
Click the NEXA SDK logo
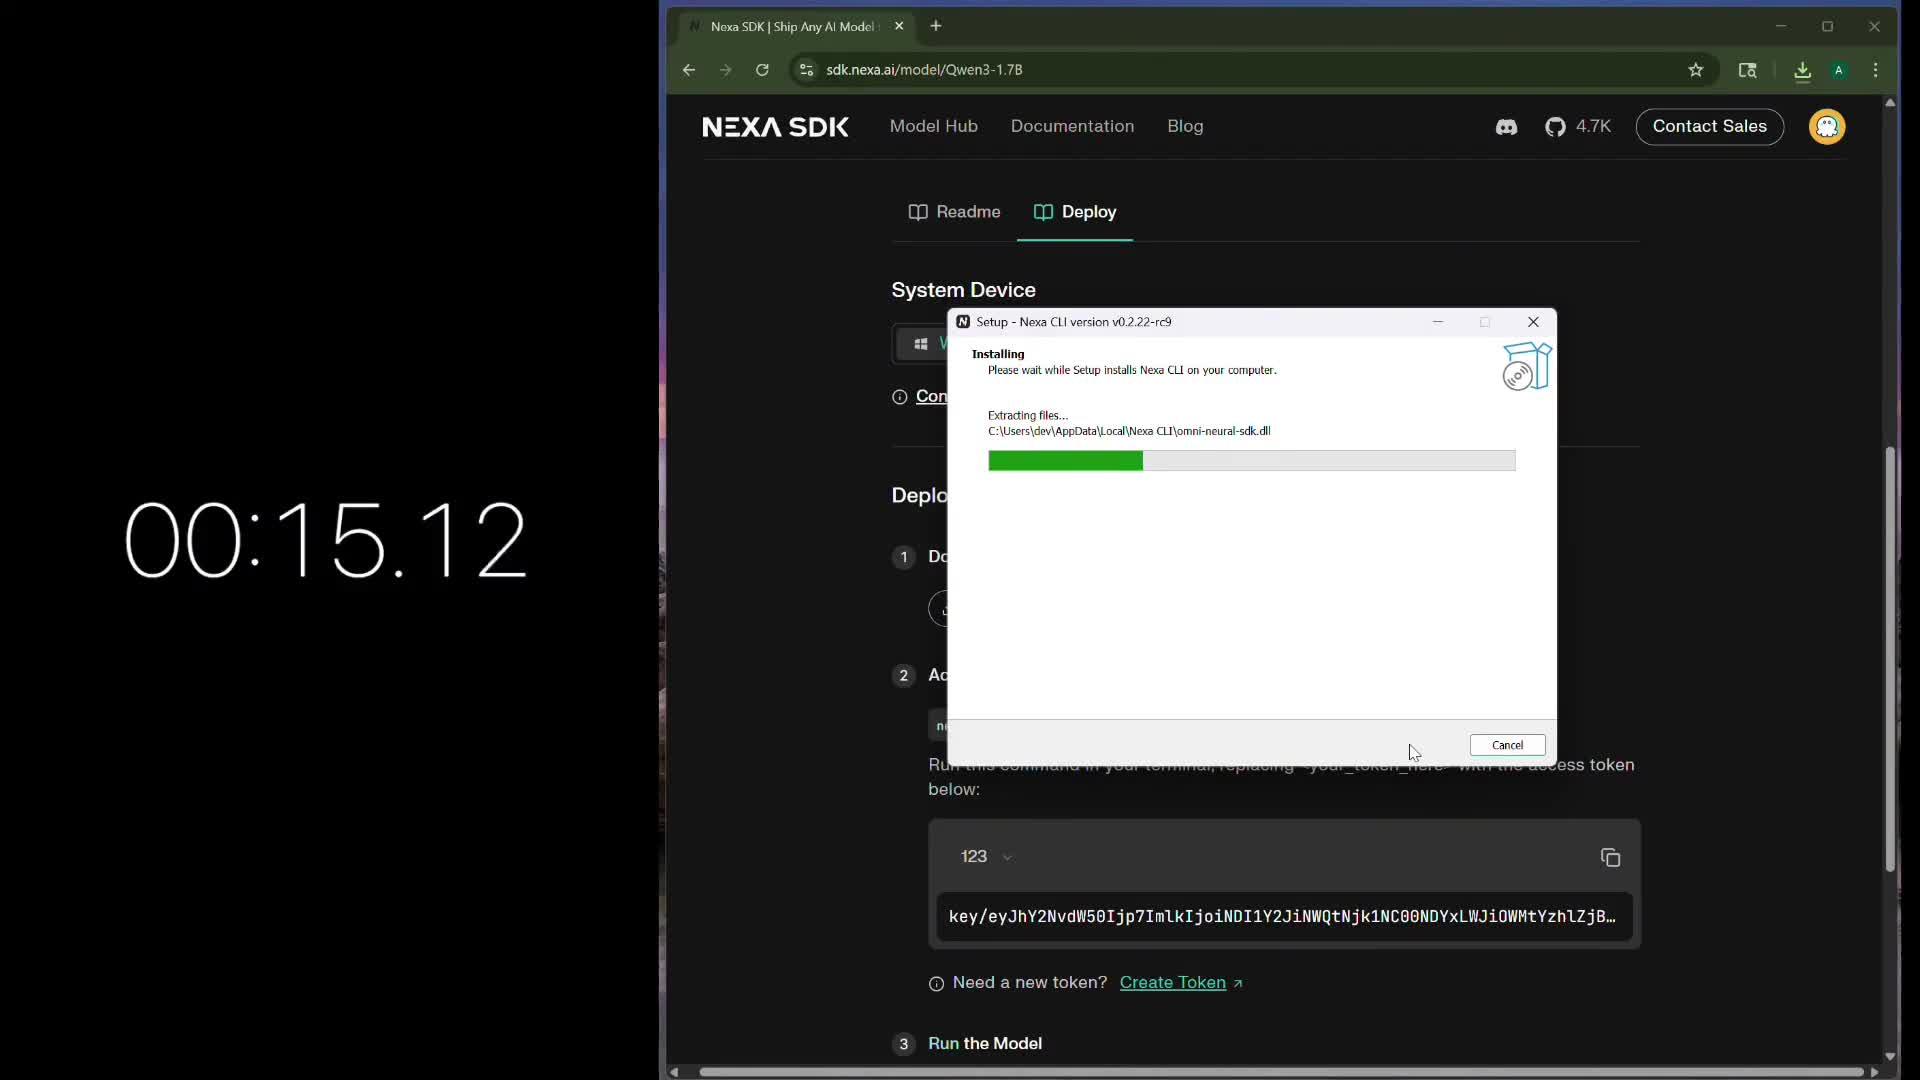(x=775, y=127)
